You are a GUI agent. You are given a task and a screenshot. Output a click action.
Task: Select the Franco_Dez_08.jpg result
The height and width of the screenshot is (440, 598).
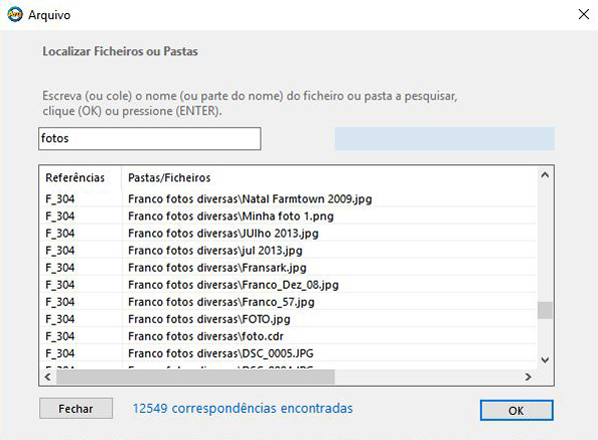tap(288, 284)
